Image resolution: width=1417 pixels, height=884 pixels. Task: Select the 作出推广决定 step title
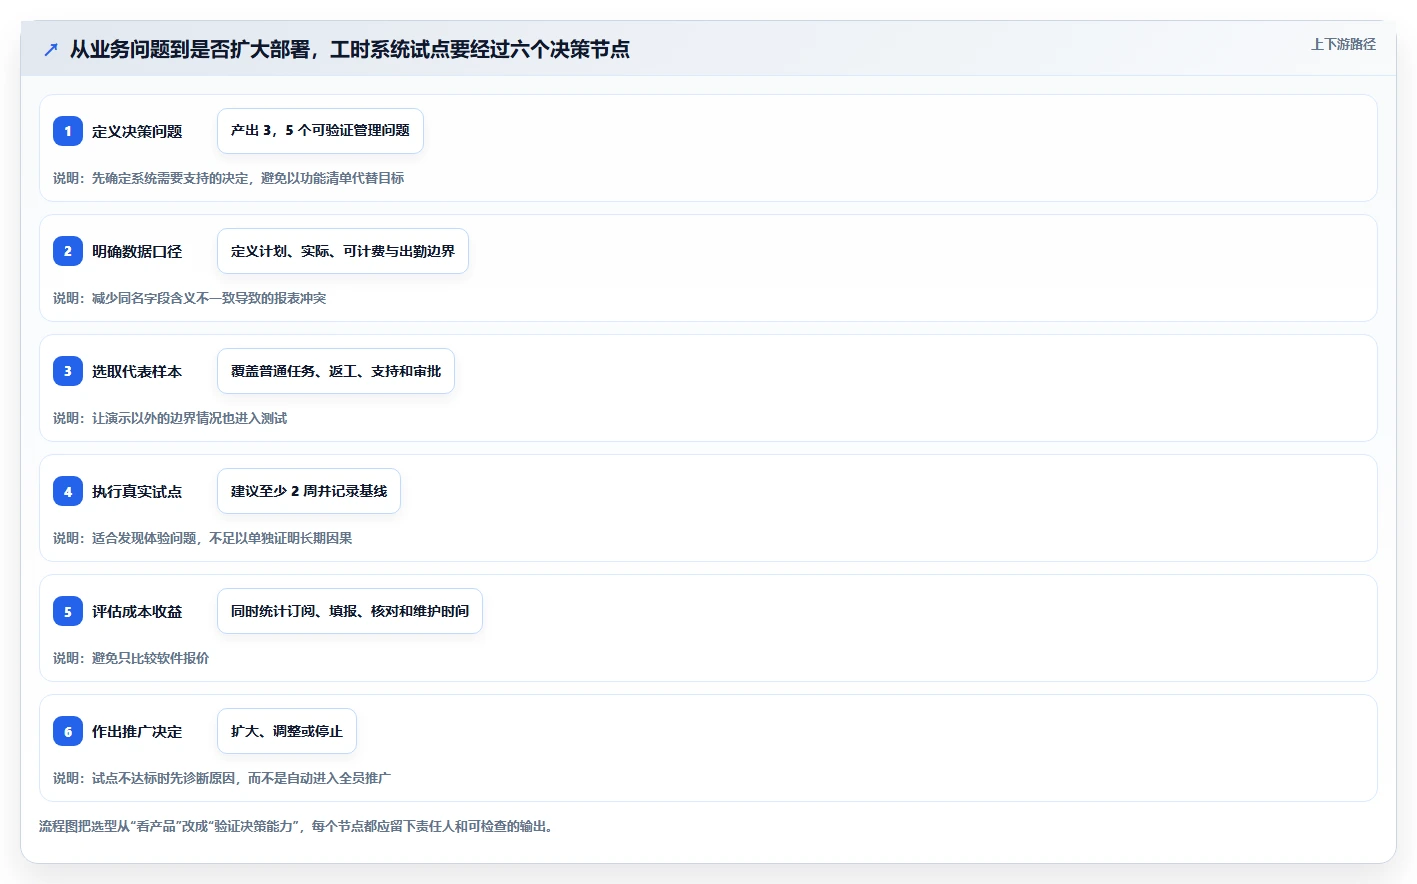click(x=137, y=731)
